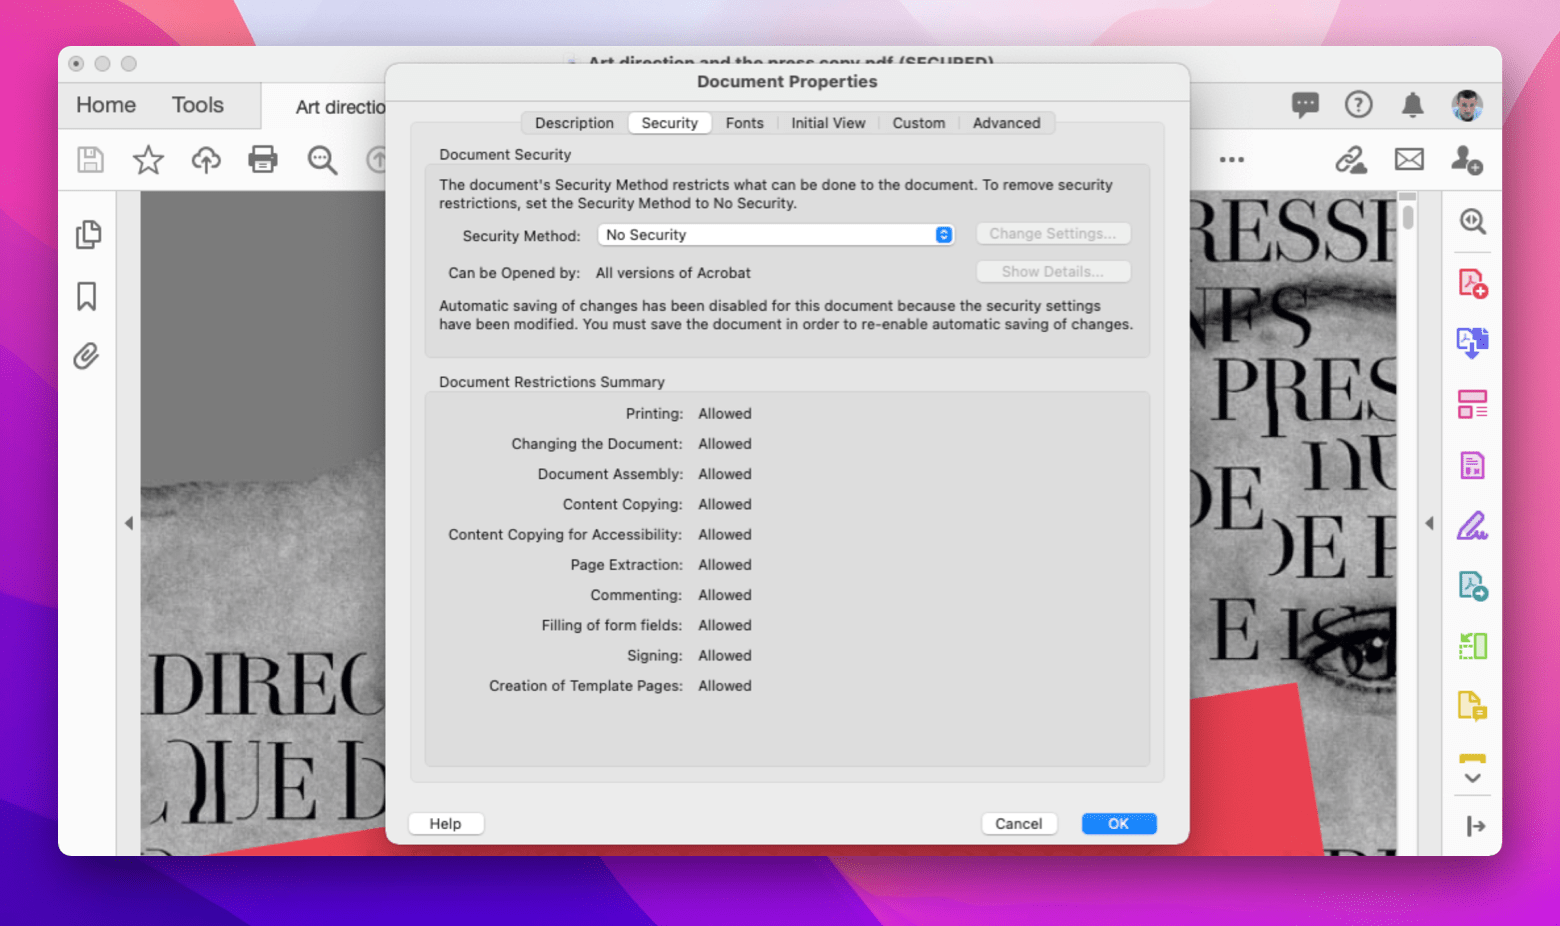This screenshot has width=1560, height=926.
Task: Share the document via the email envelope icon
Action: (1409, 159)
